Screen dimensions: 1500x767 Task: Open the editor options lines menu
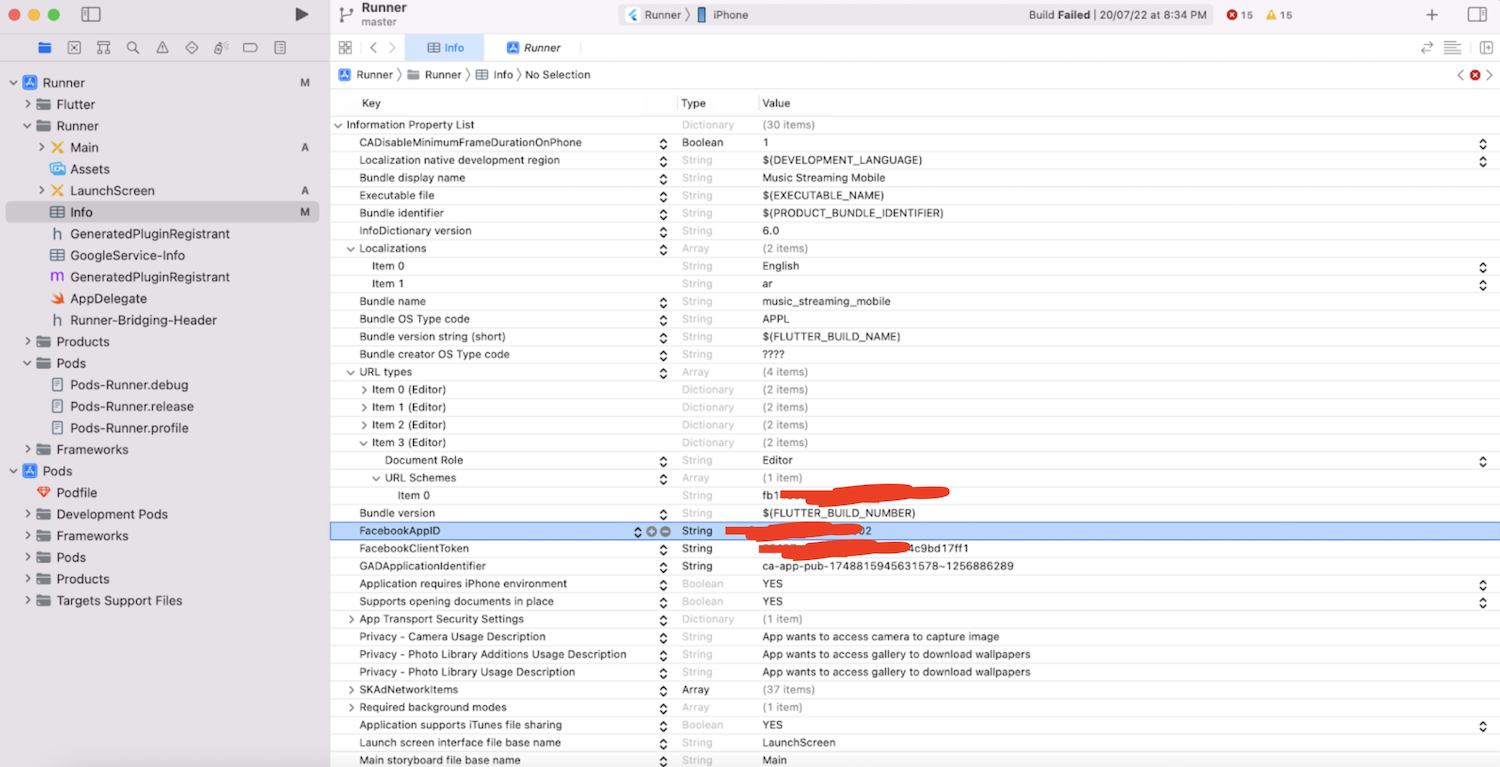click(1452, 47)
